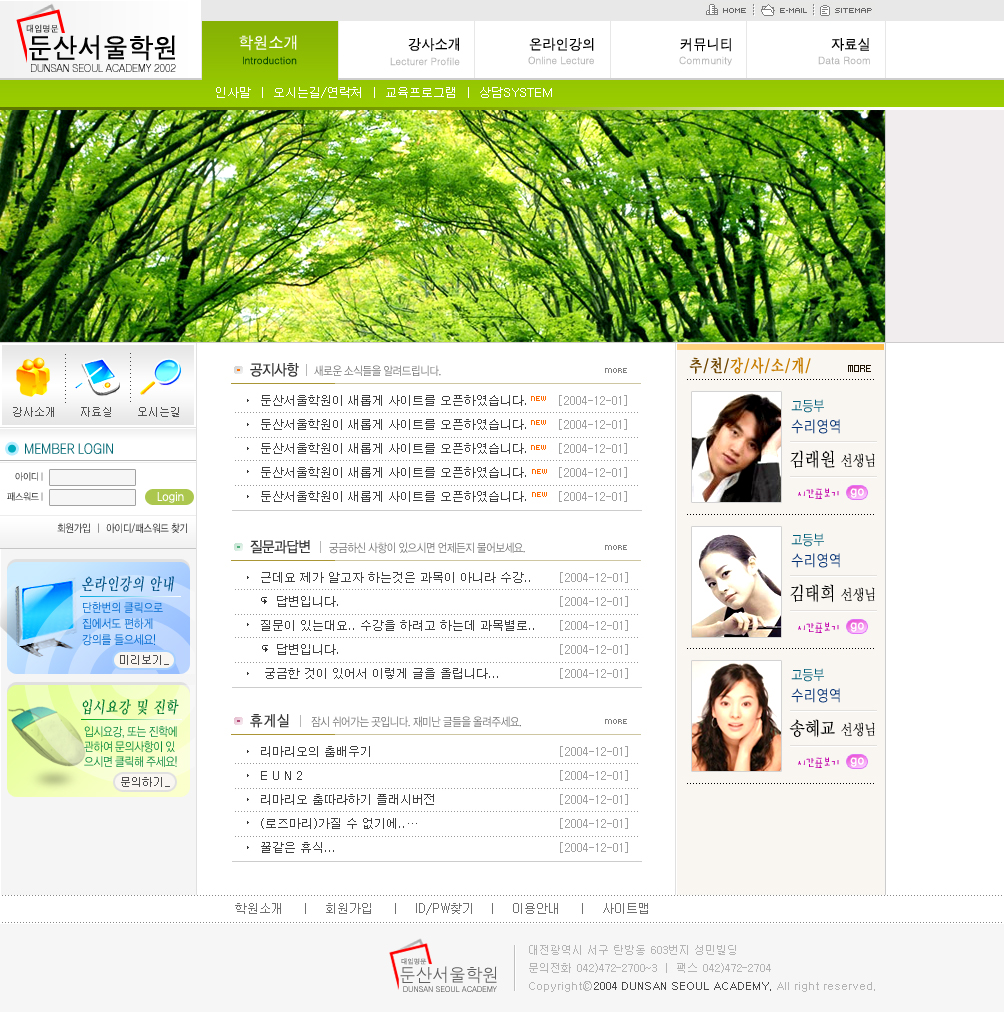Open the 자료실 icon in sidebar
1004x1012 pixels.
point(97,378)
